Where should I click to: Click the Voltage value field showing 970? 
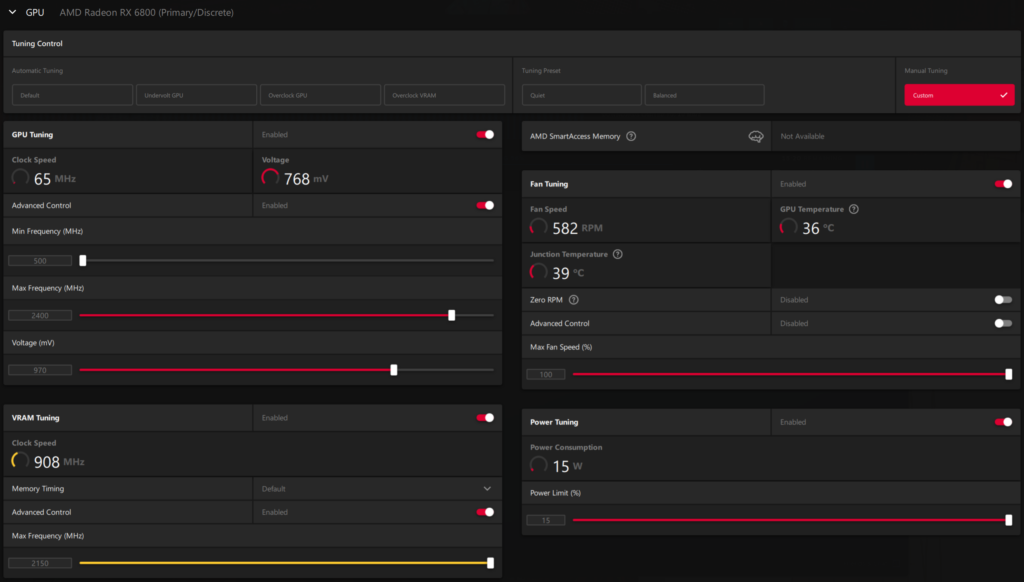(x=40, y=370)
